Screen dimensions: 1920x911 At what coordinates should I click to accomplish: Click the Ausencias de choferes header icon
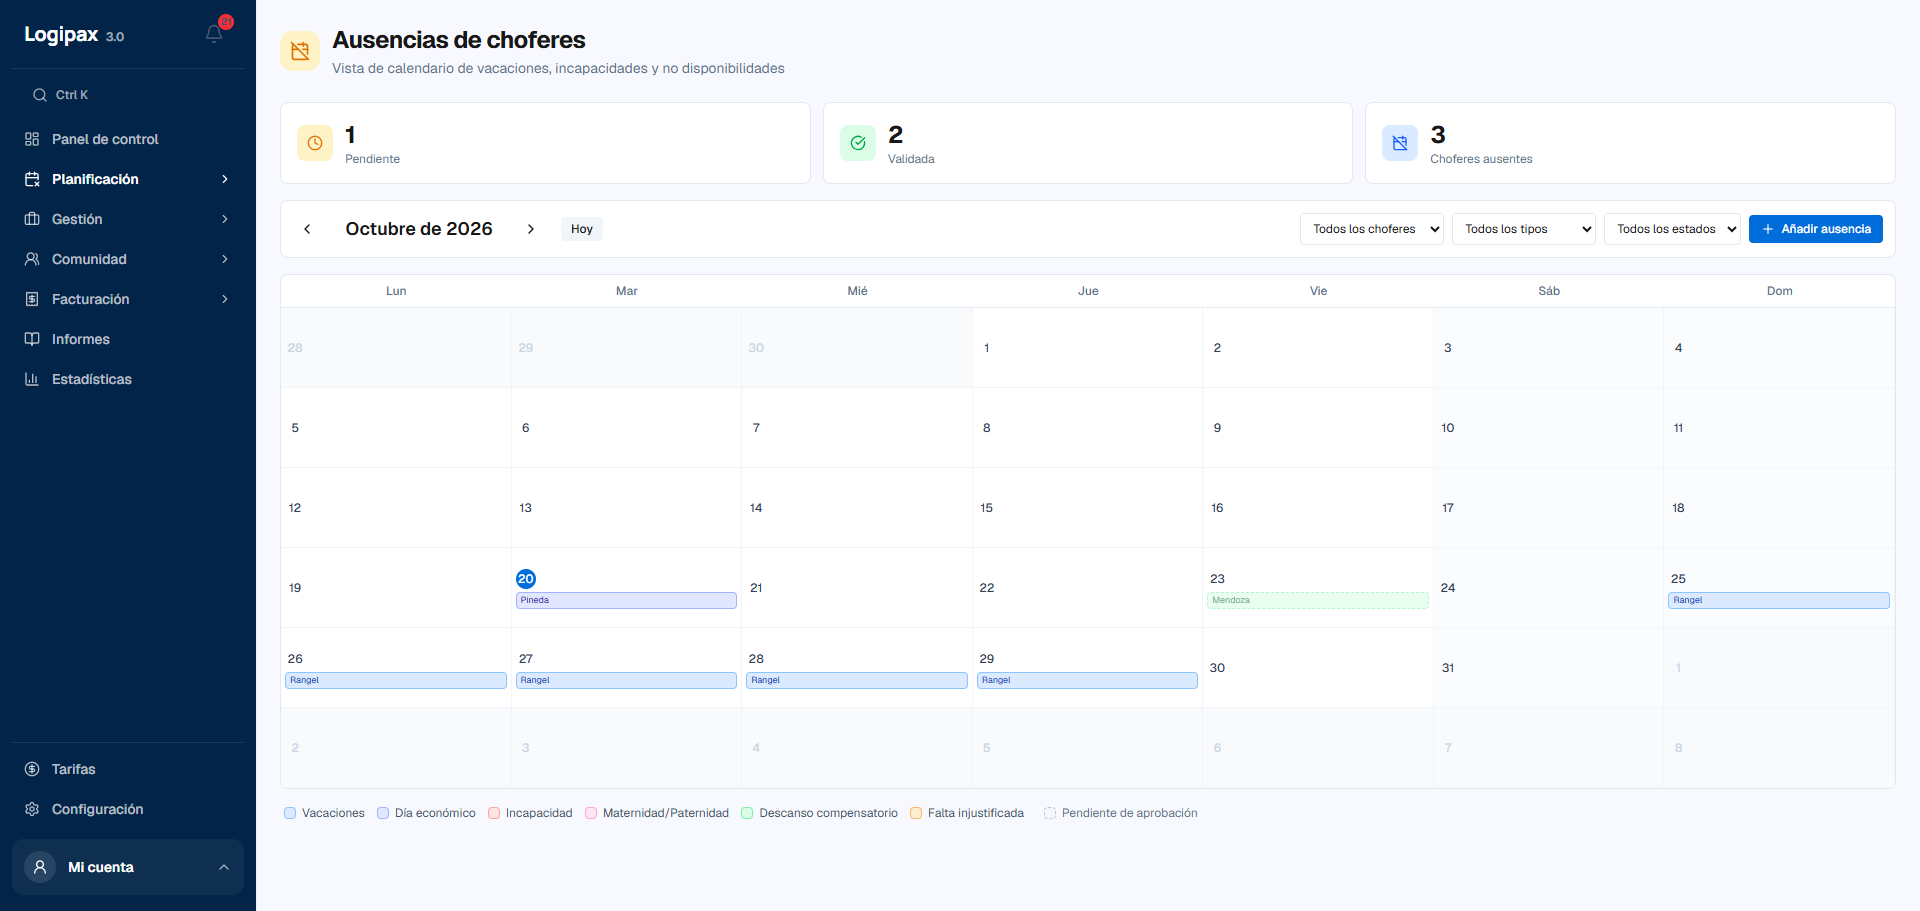click(x=300, y=51)
